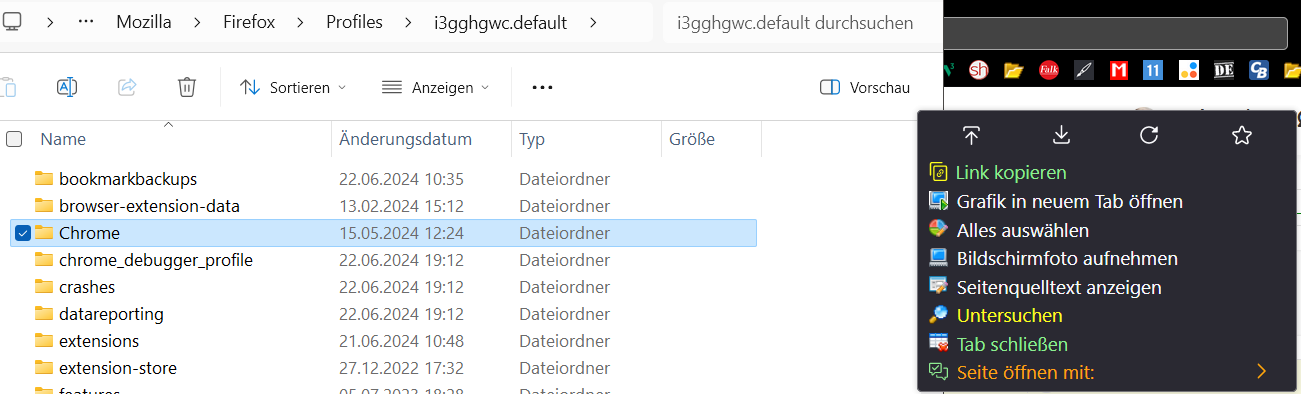Click the reload icon in context menu

[x=1150, y=135]
